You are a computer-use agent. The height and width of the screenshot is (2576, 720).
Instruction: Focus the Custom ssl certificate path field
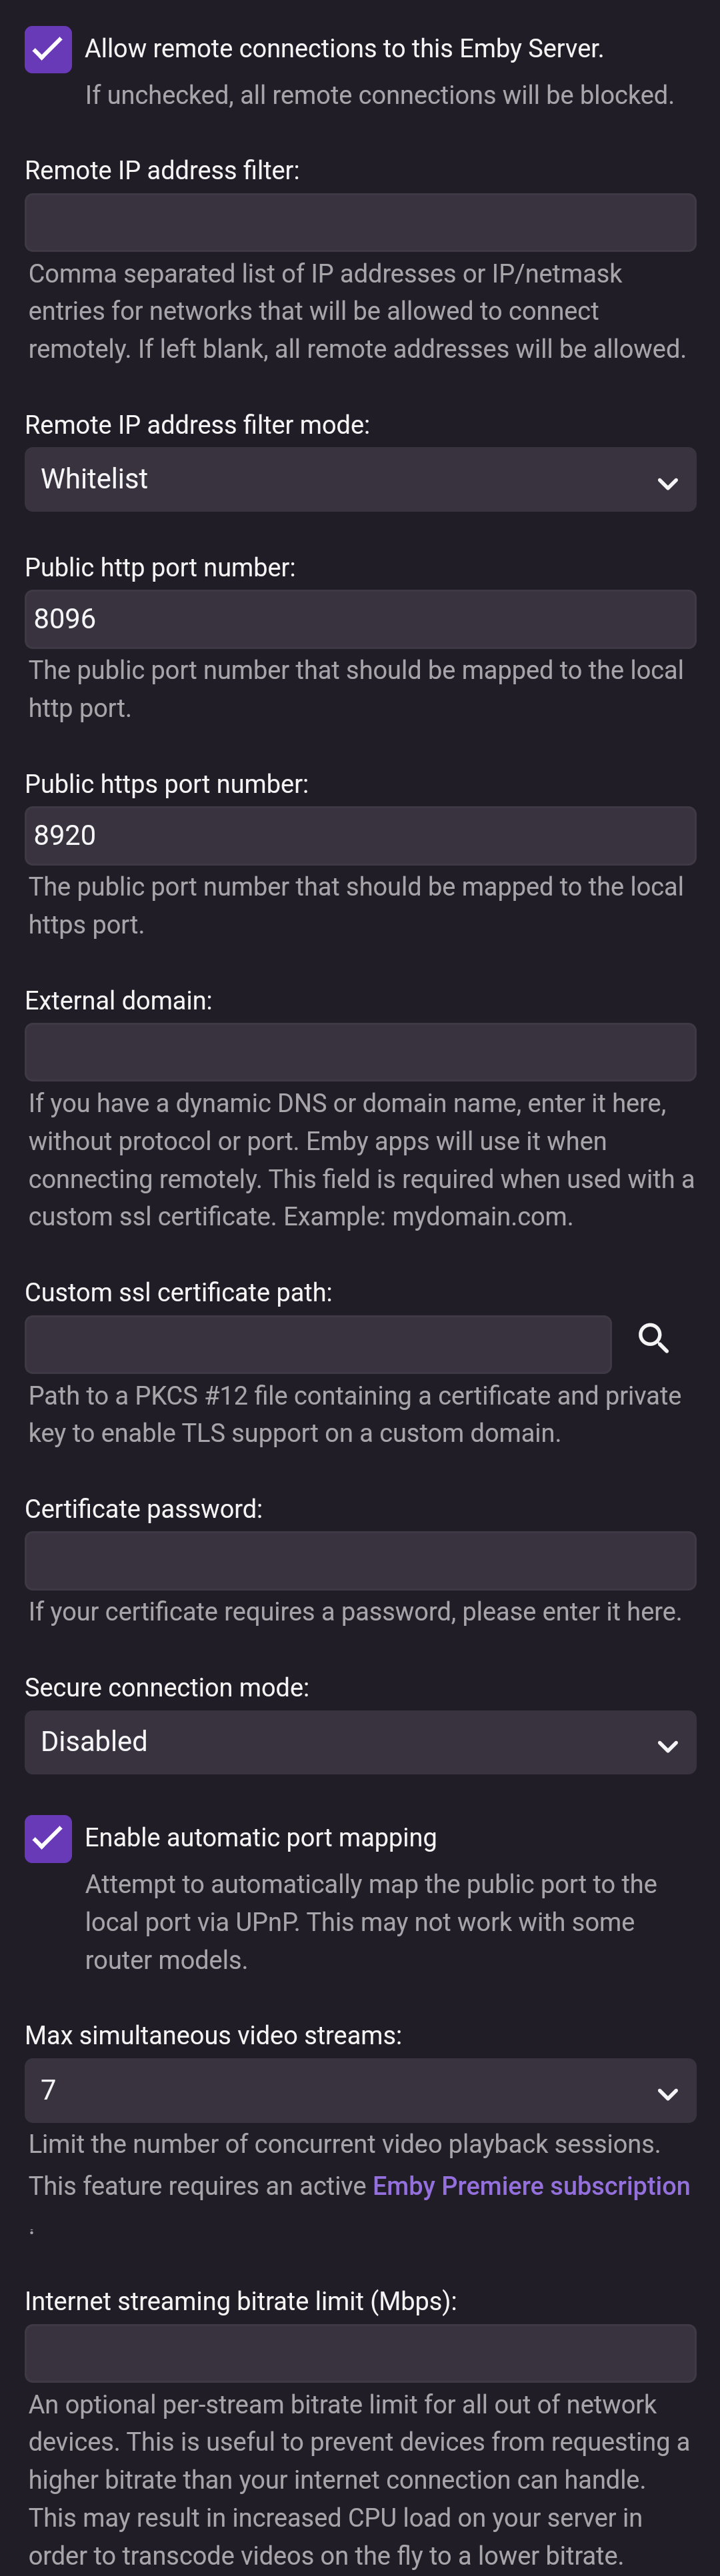click(x=318, y=1344)
